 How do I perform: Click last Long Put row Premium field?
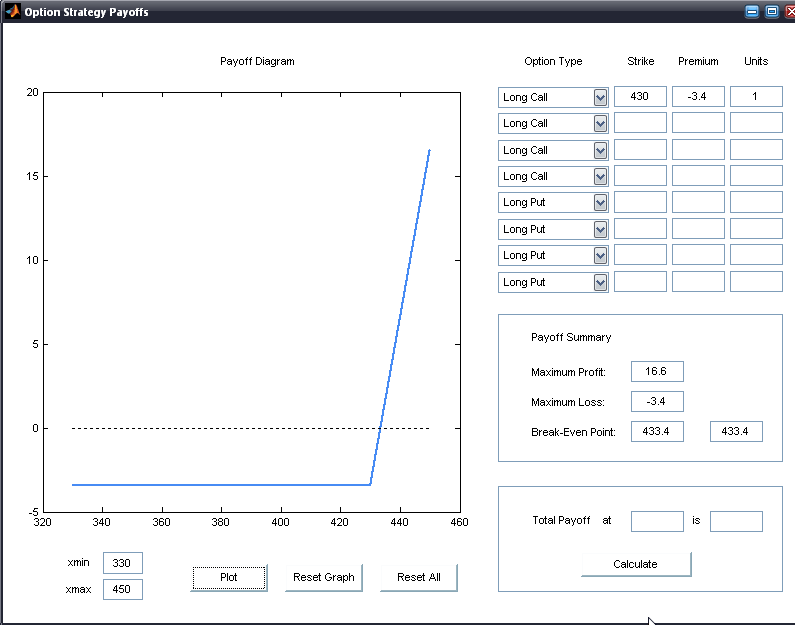point(698,281)
